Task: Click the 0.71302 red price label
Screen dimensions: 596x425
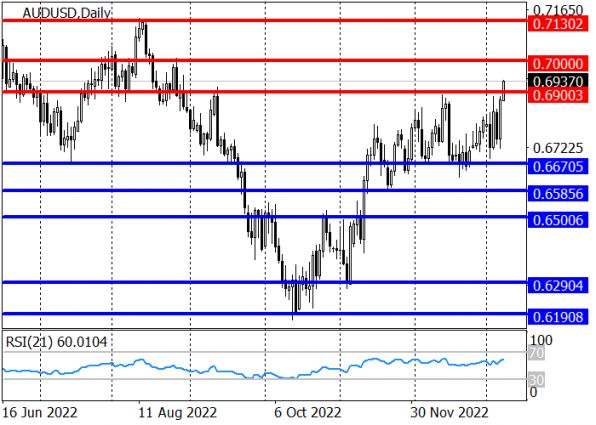Action: pos(558,24)
